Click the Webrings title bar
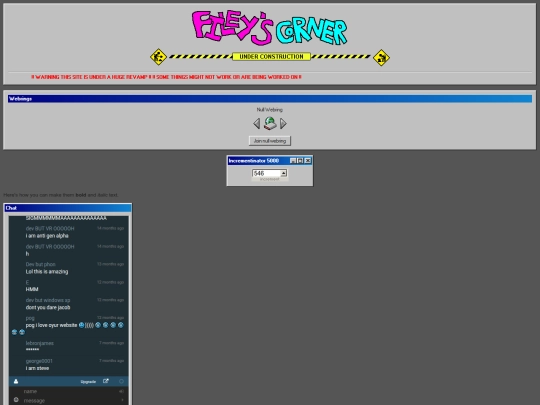This screenshot has height=405, width=540. coord(270,99)
